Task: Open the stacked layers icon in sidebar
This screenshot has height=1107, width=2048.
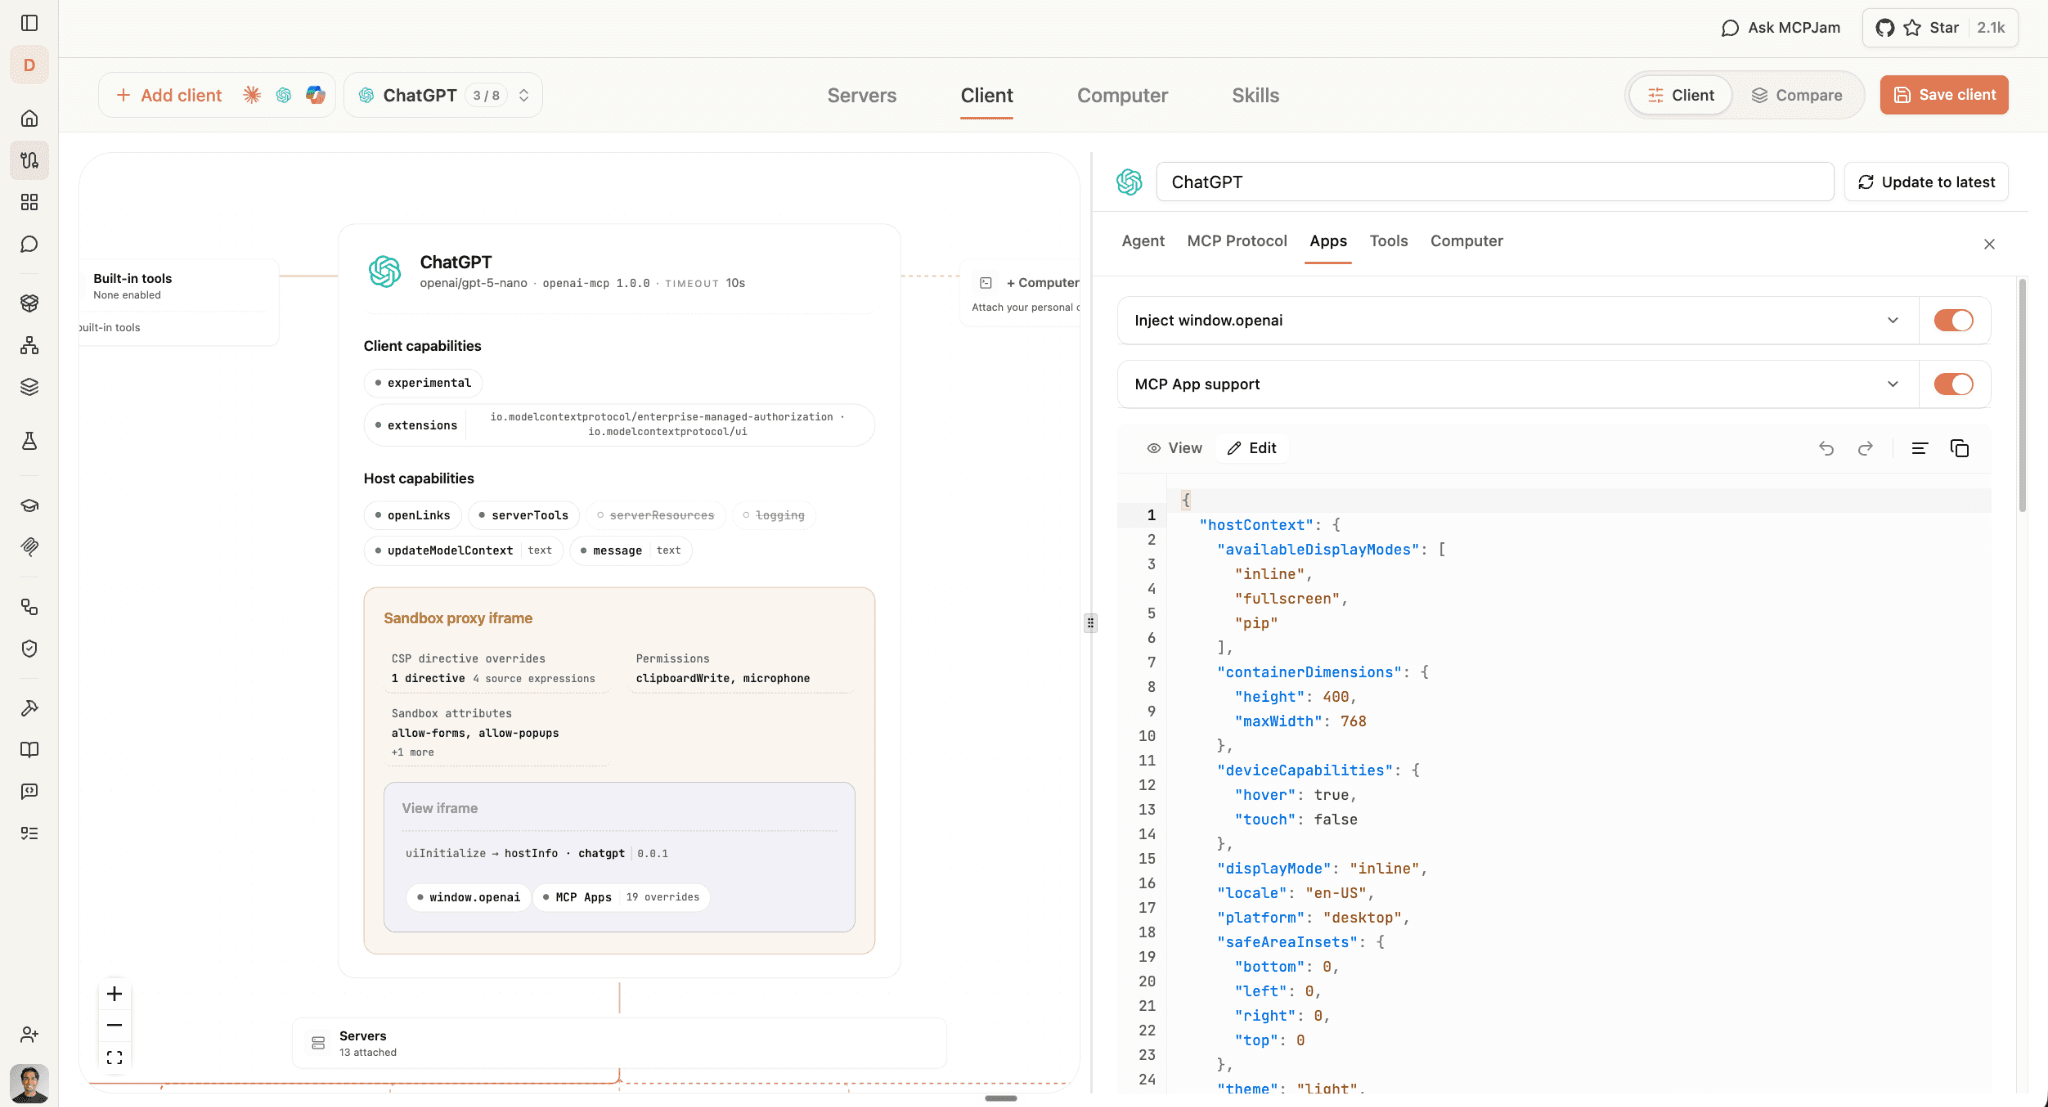Action: (29, 387)
